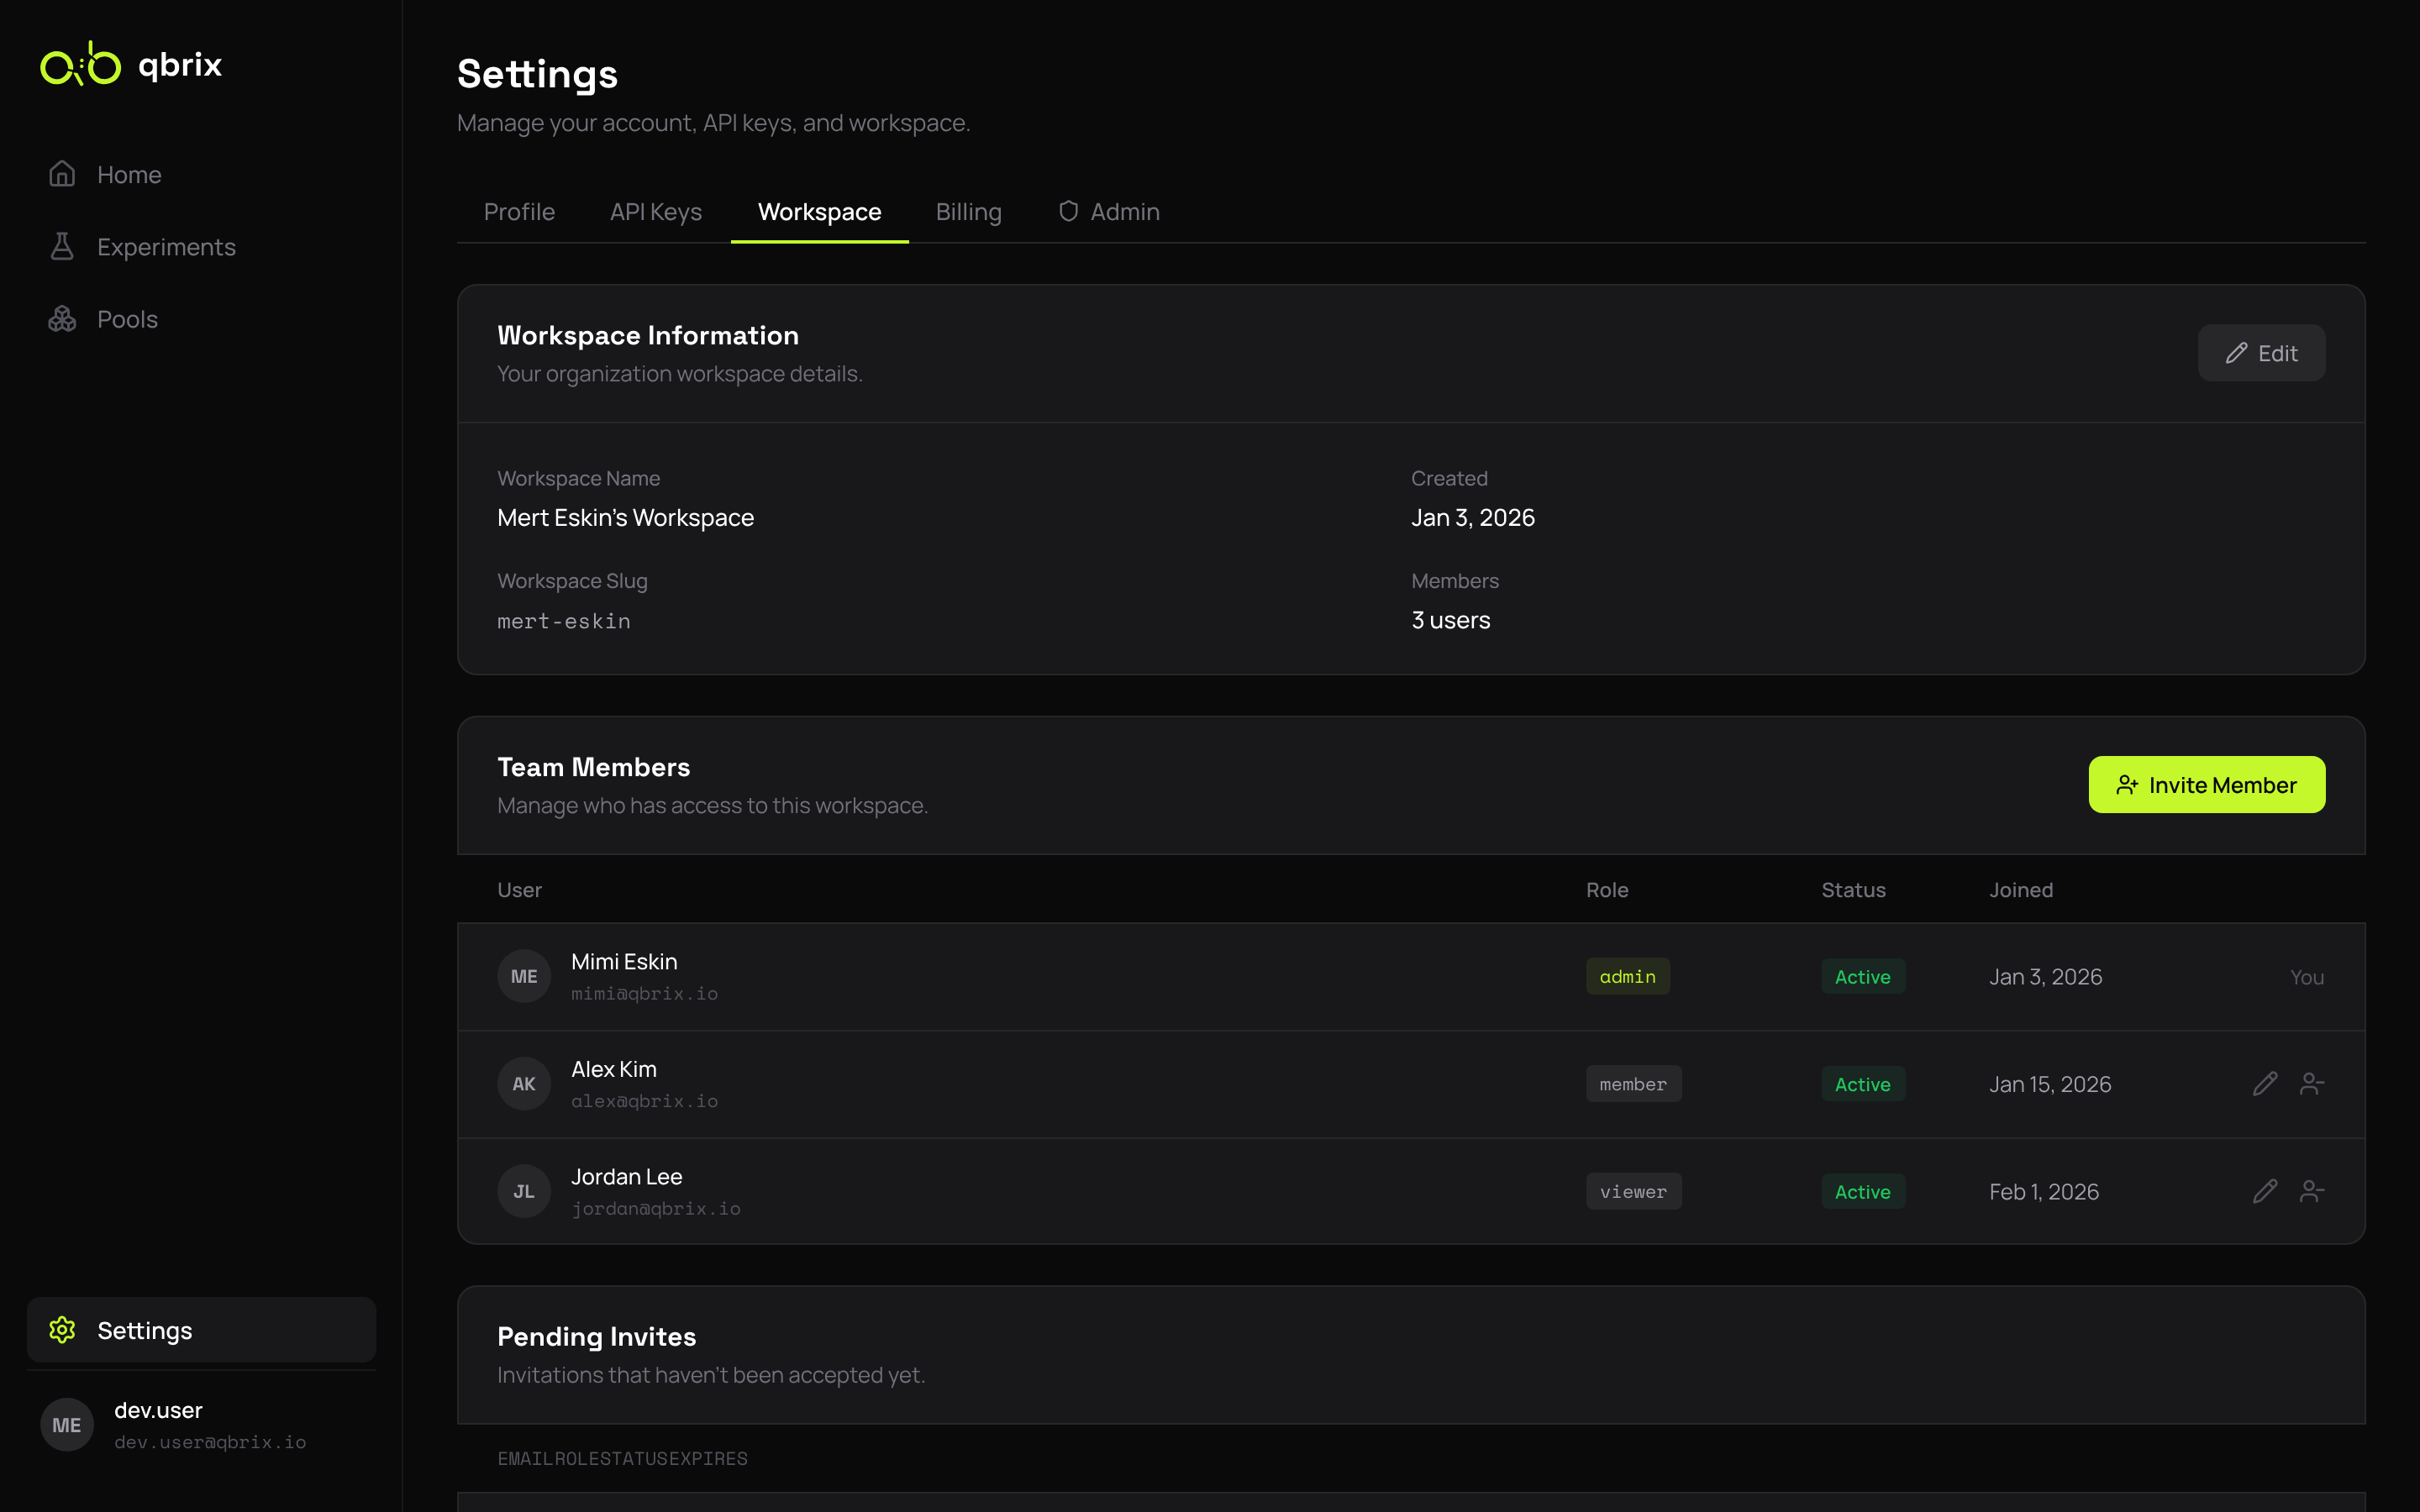Open the API Keys tab
Viewport: 2420px width, 1512px height.
(656, 211)
